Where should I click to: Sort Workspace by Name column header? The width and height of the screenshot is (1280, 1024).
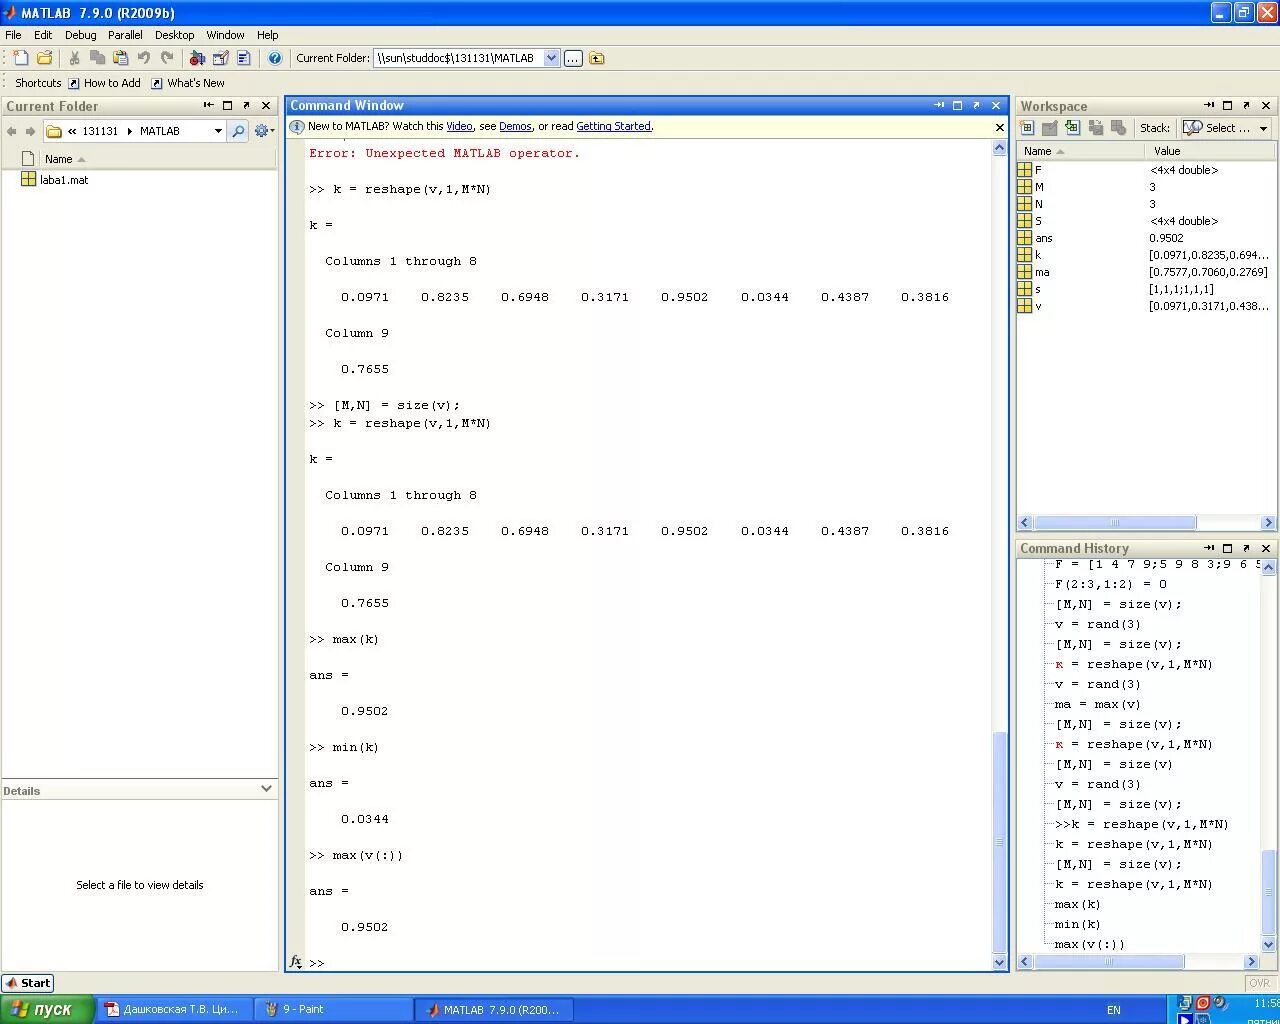(x=1080, y=151)
